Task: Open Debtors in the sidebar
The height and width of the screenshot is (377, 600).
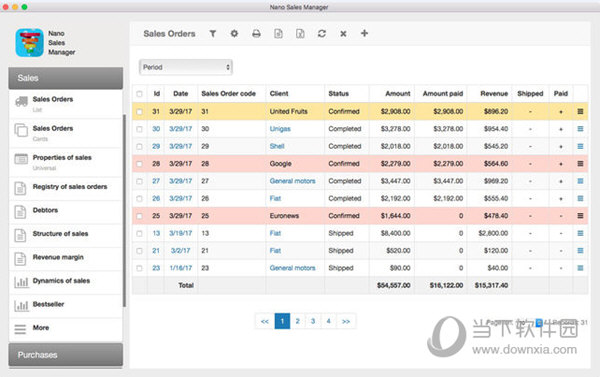Action: 66,212
